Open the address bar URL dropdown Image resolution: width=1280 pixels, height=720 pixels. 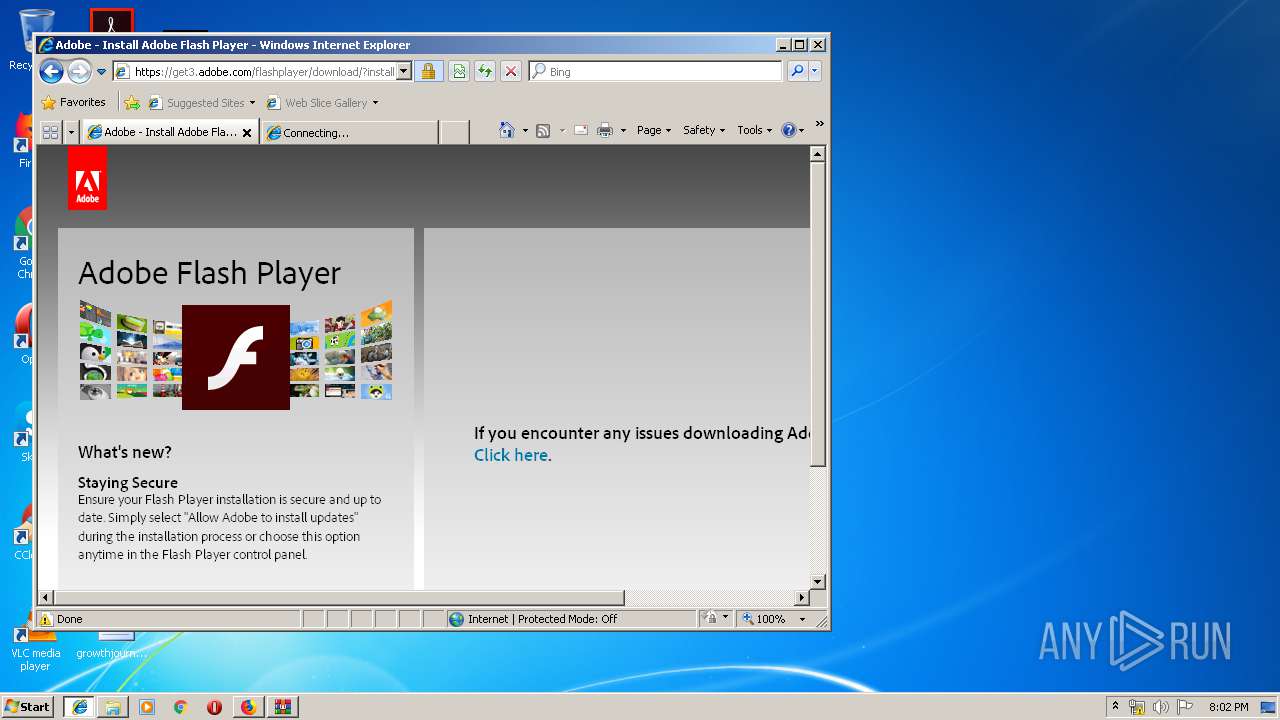404,71
